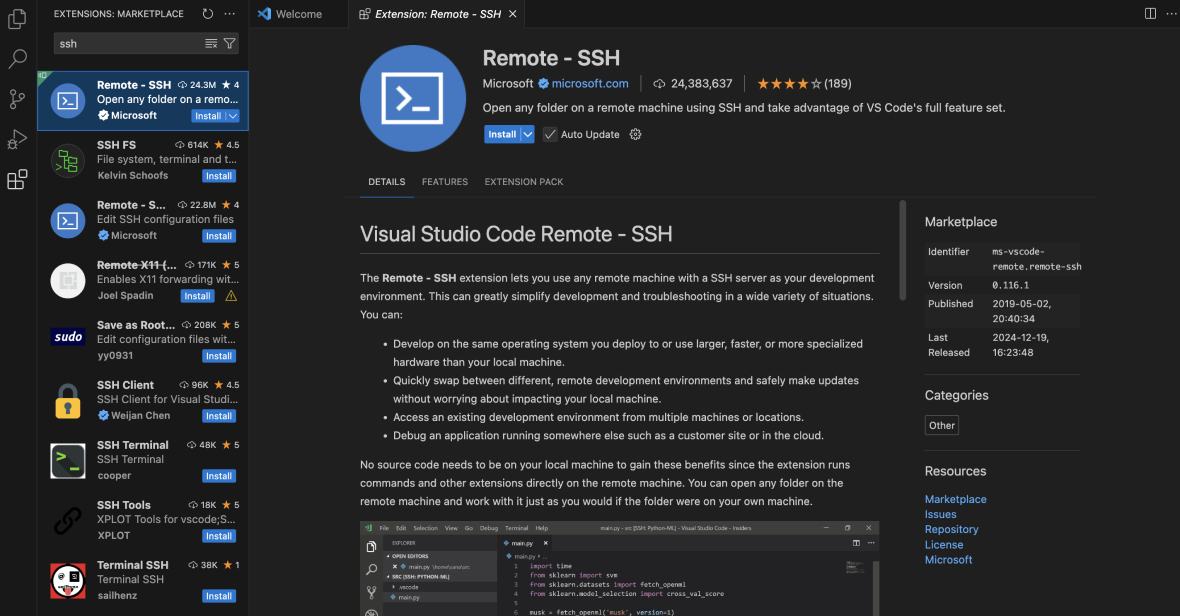Click the install count 24,383,637
1180x616 pixels.
coord(701,83)
